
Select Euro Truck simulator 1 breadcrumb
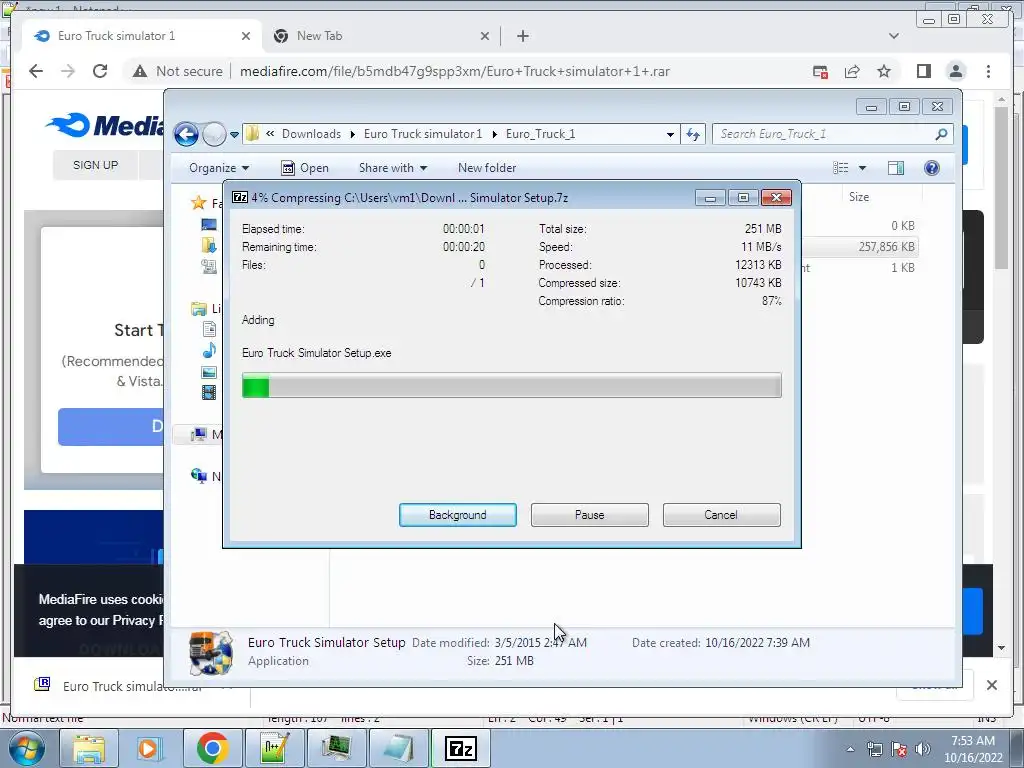coord(423,134)
